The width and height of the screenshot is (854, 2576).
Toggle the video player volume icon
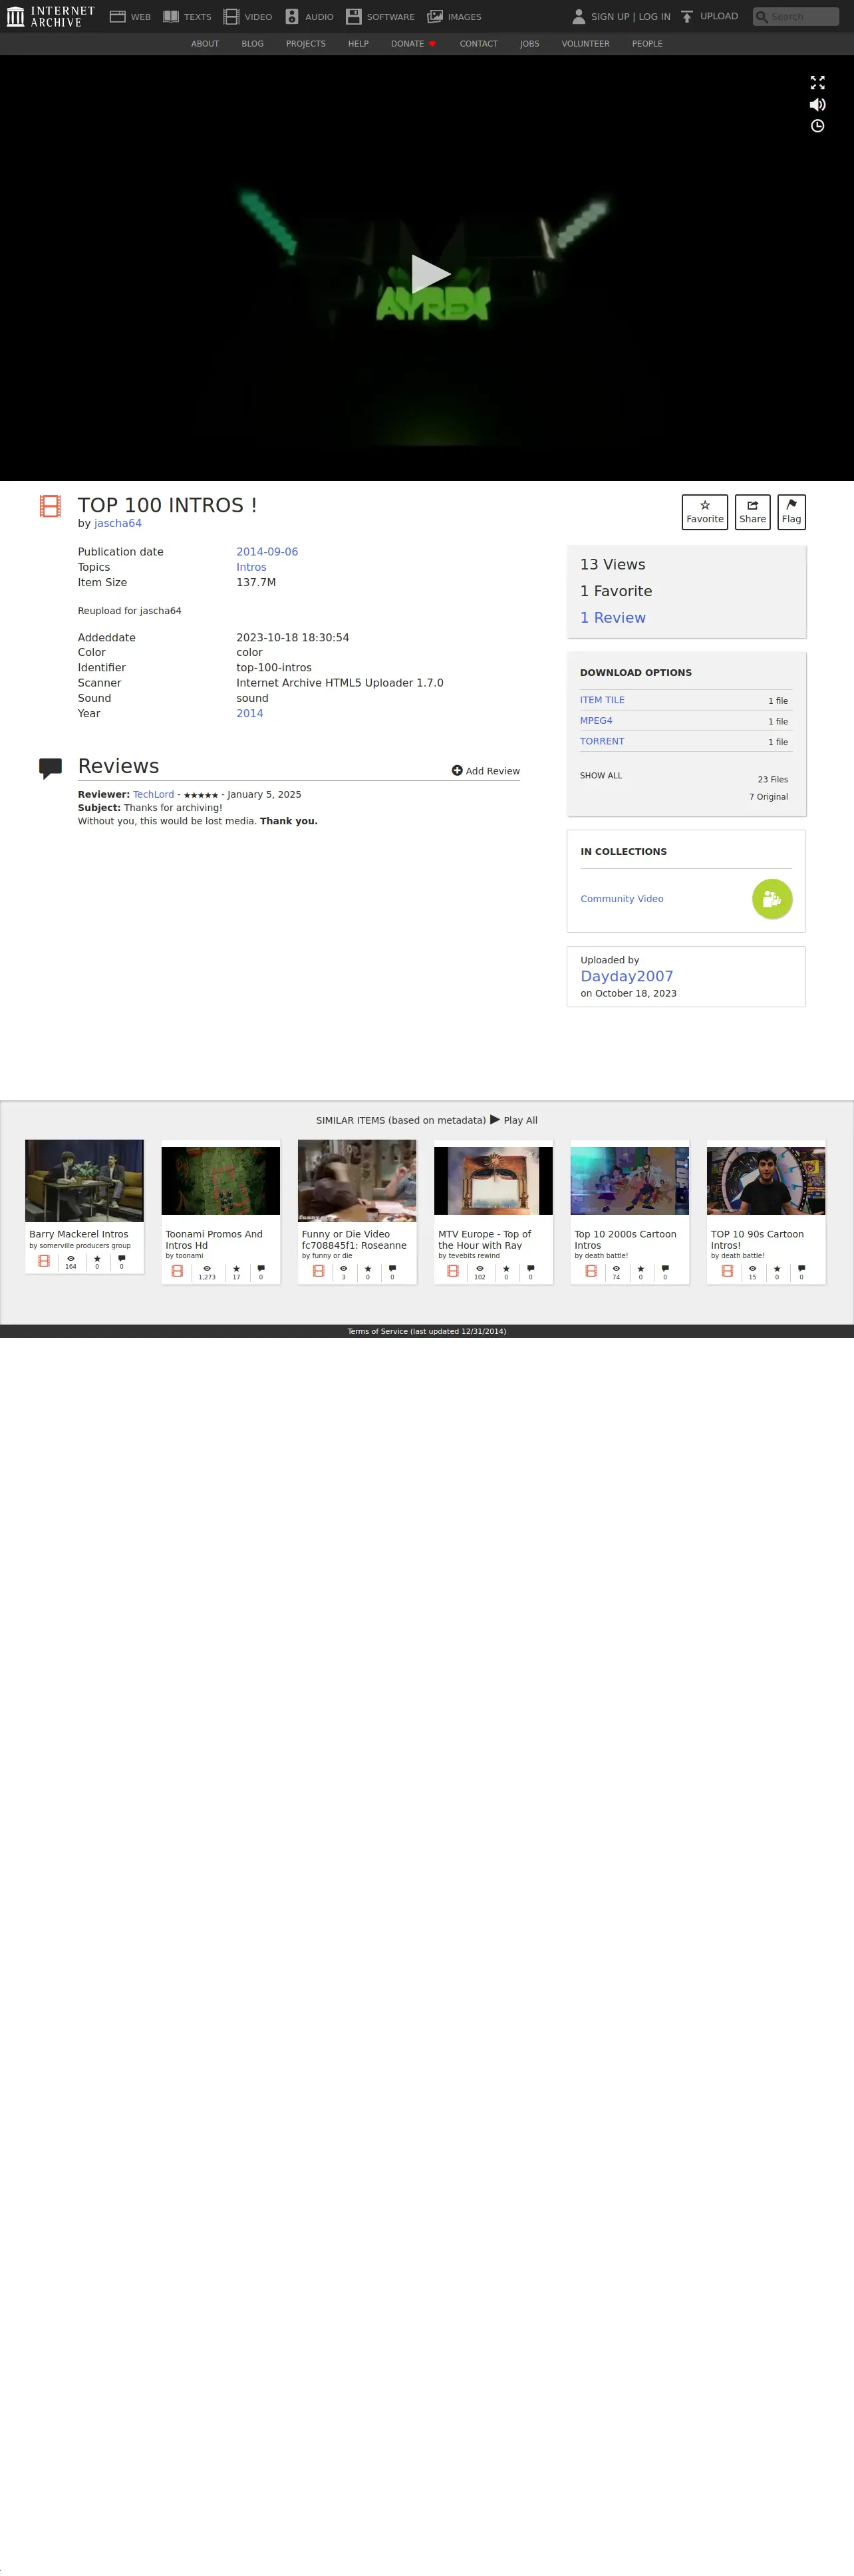tap(817, 104)
